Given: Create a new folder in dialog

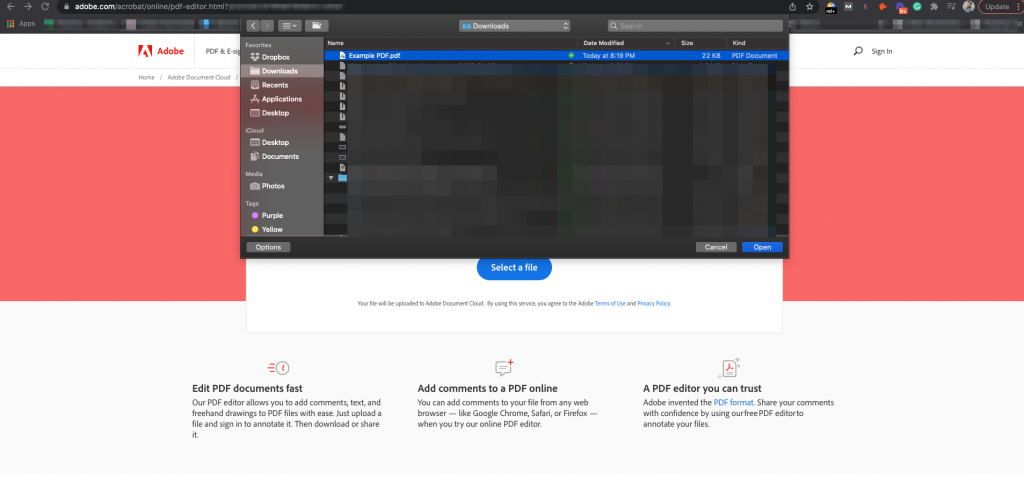Looking at the screenshot, I should [x=317, y=26].
